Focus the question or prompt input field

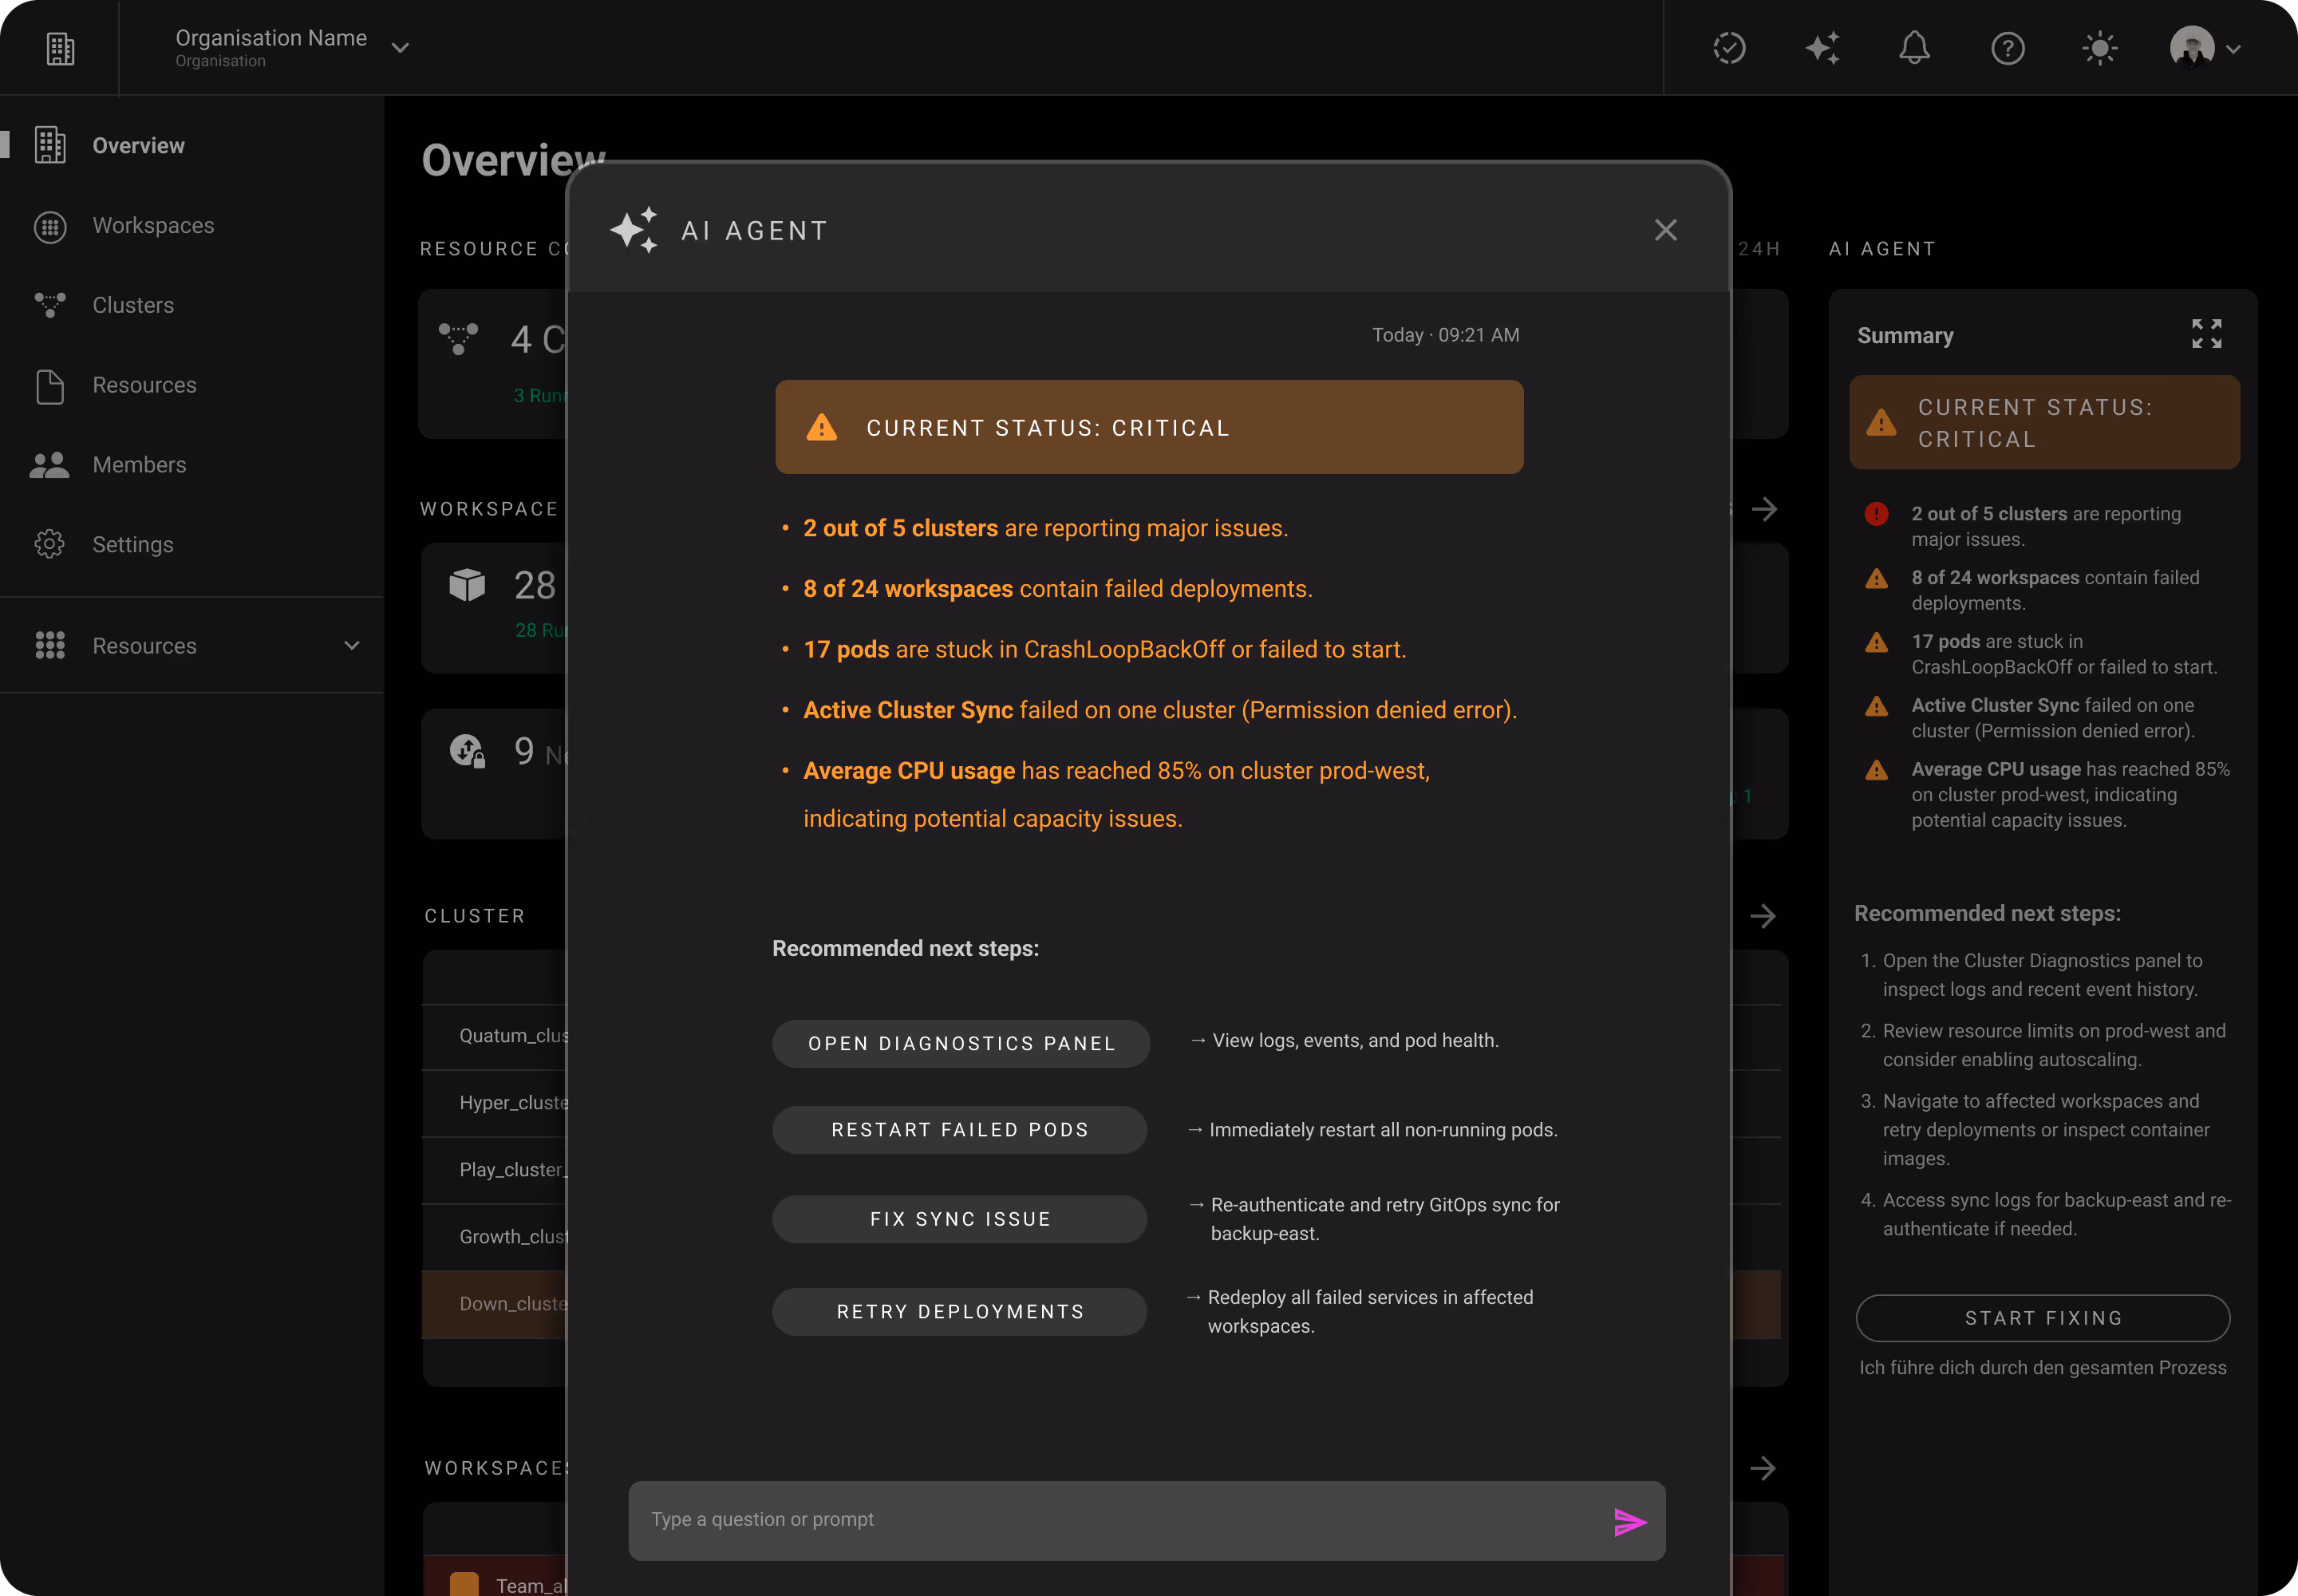click(1110, 1520)
